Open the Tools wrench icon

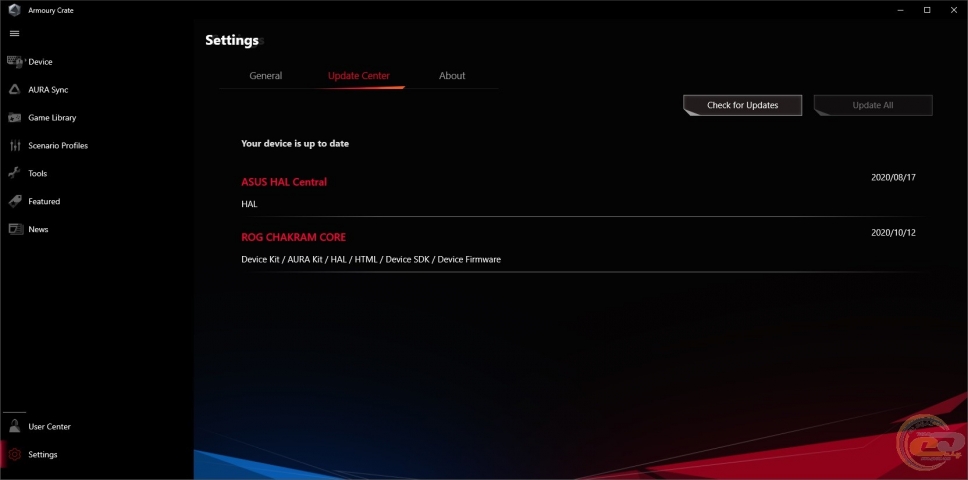click(x=15, y=173)
